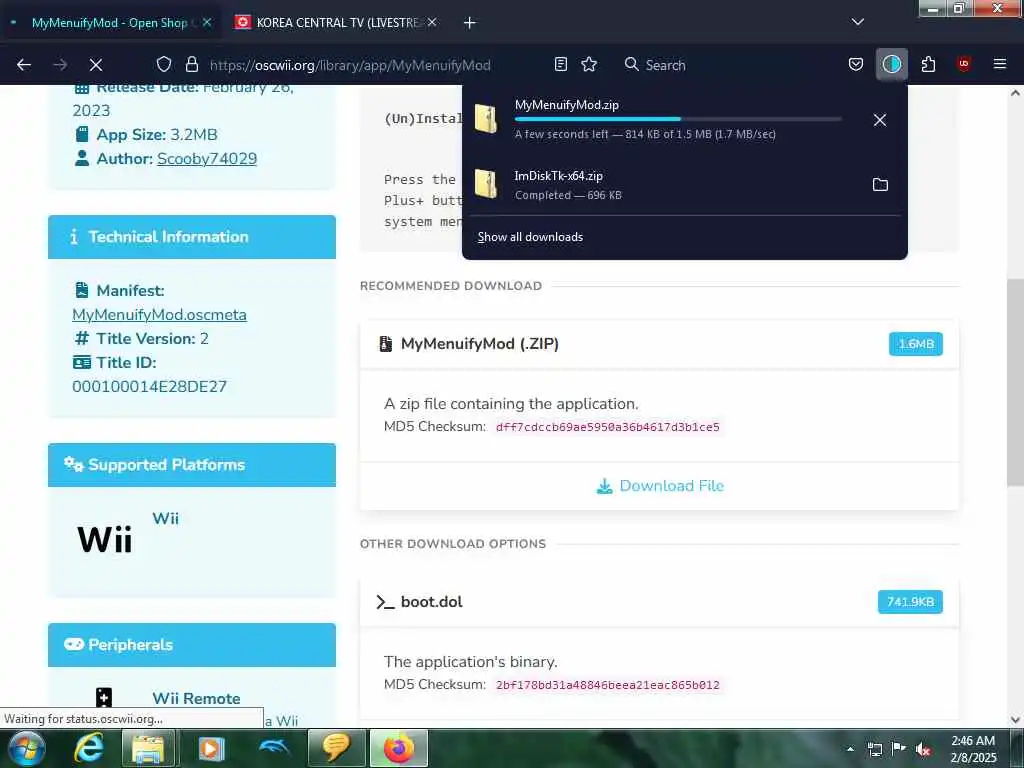Click the 741.9KB size badge
1024x768 pixels.
point(910,602)
